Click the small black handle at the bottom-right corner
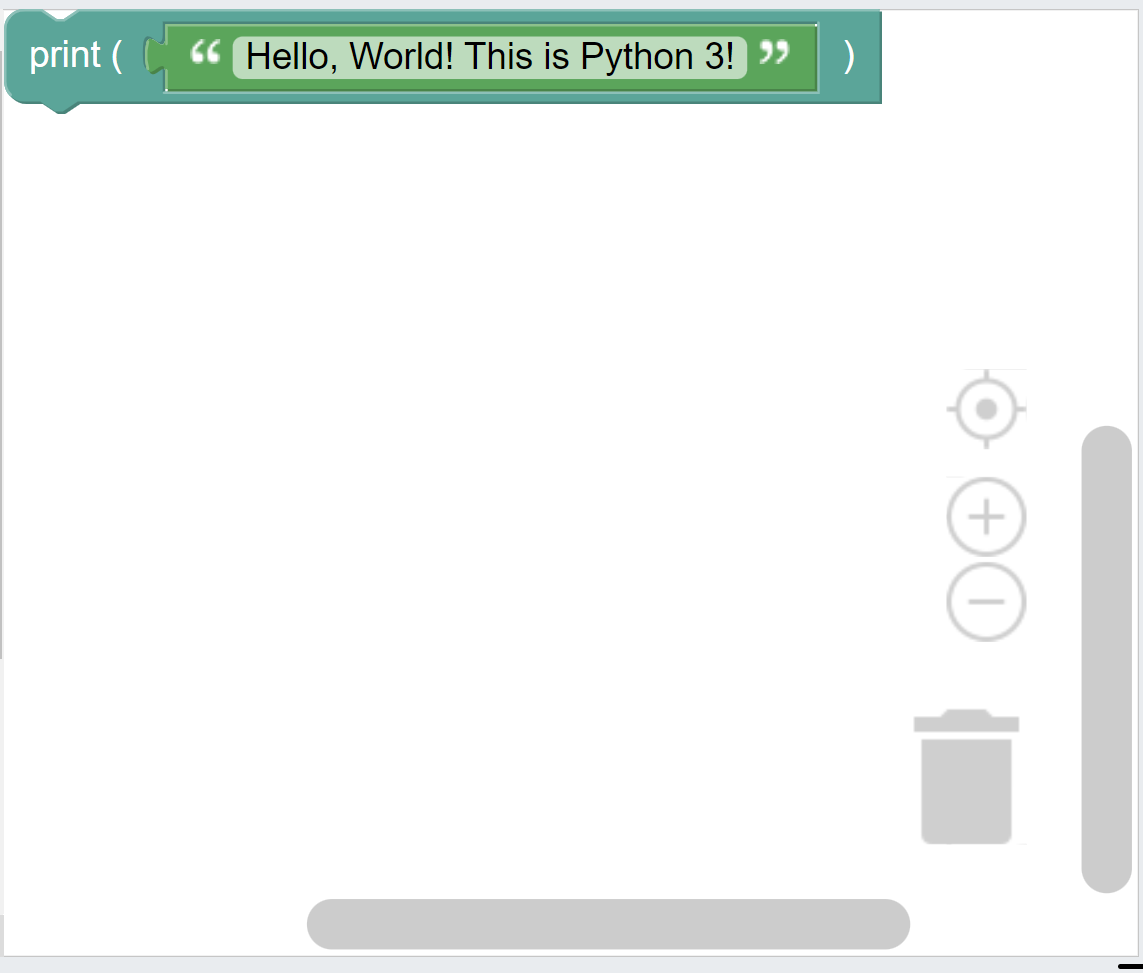Image resolution: width=1143 pixels, height=973 pixels. (1129, 966)
